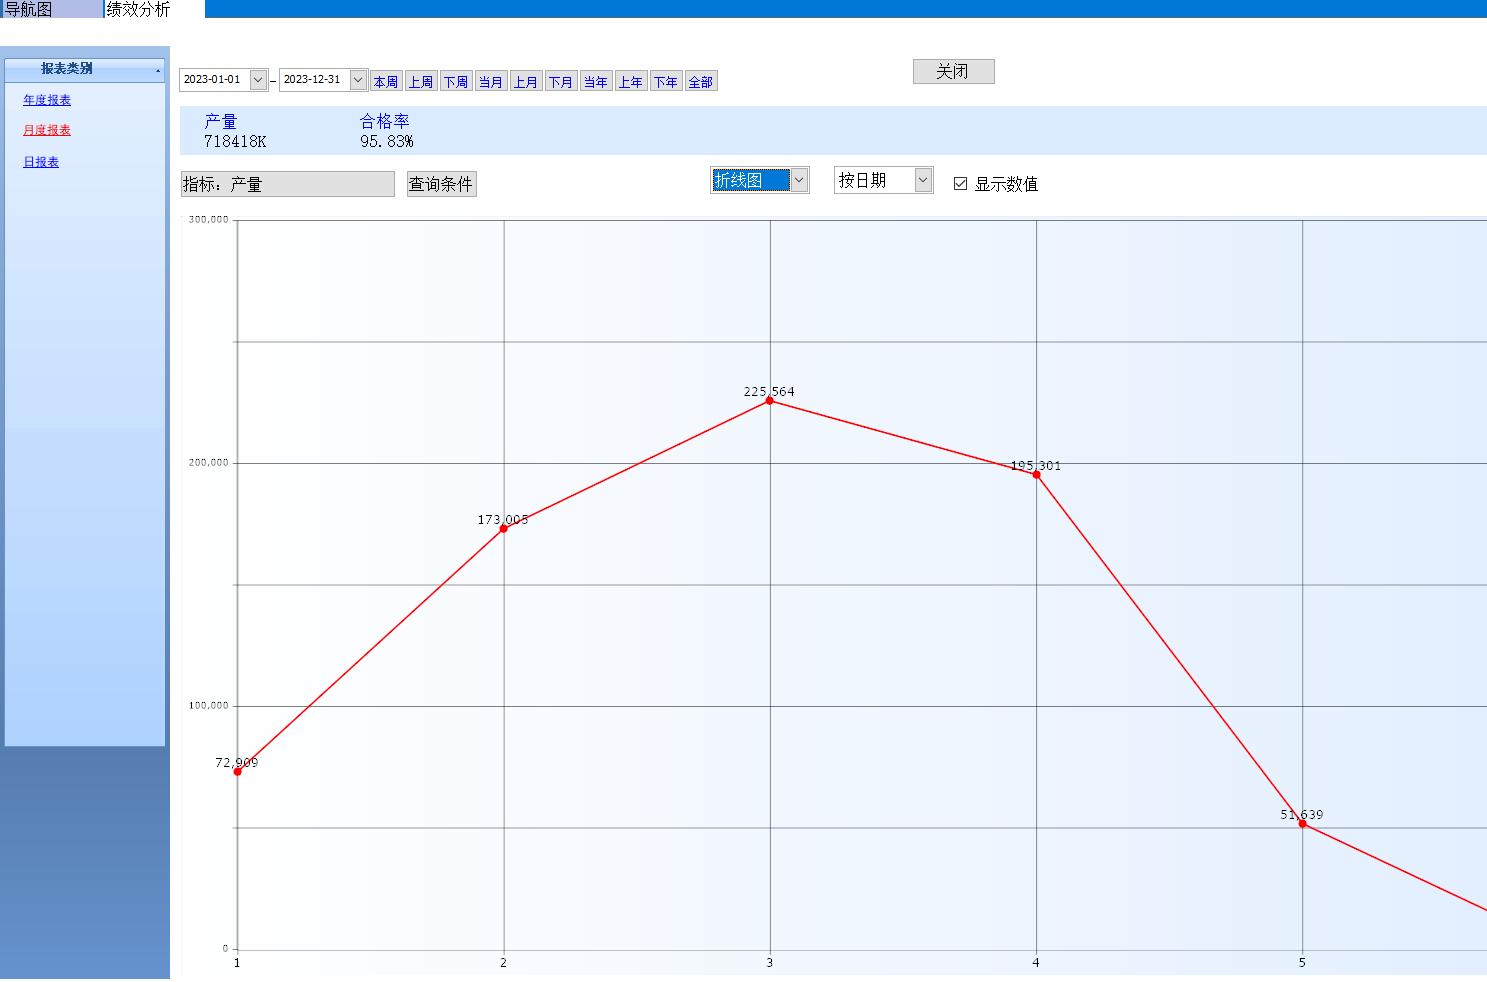Switch to the 导航图 tab
The height and width of the screenshot is (982, 1487).
point(30,9)
